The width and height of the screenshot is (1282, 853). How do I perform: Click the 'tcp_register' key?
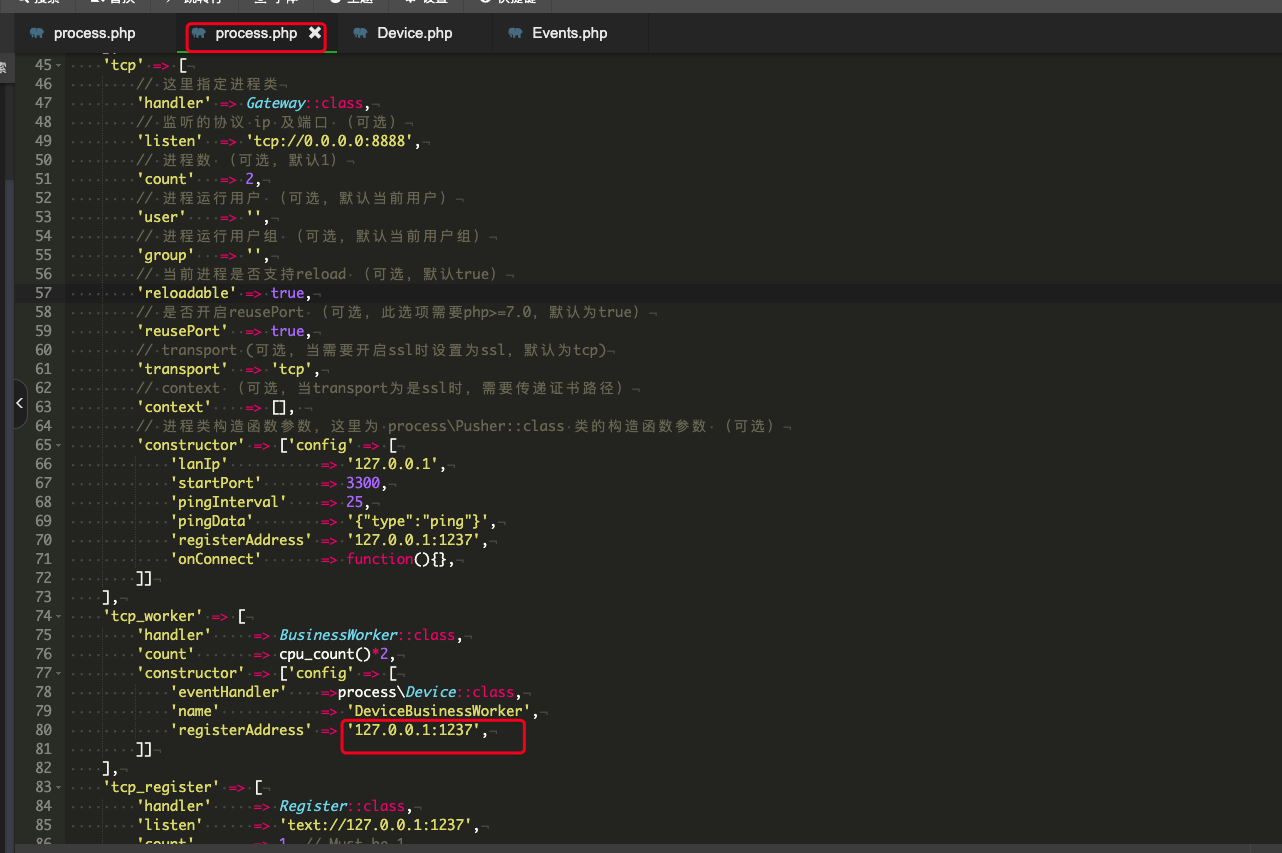coord(161,787)
